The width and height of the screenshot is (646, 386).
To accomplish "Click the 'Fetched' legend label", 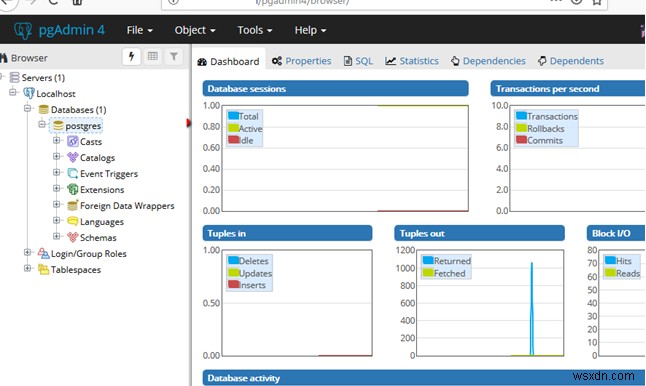I will 449,273.
